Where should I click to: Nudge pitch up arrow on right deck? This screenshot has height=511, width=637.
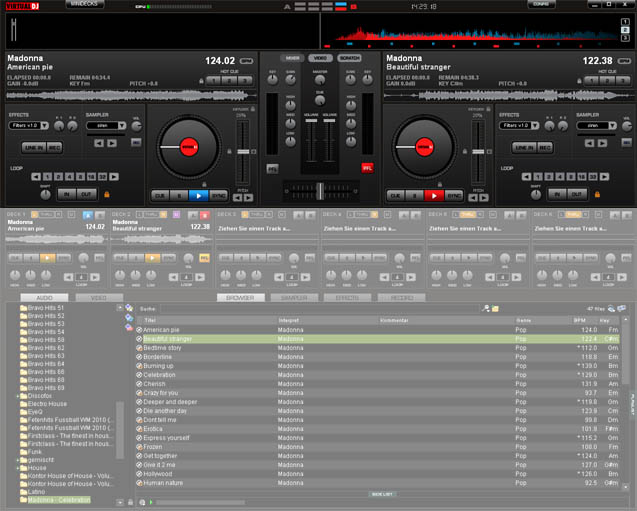[484, 198]
